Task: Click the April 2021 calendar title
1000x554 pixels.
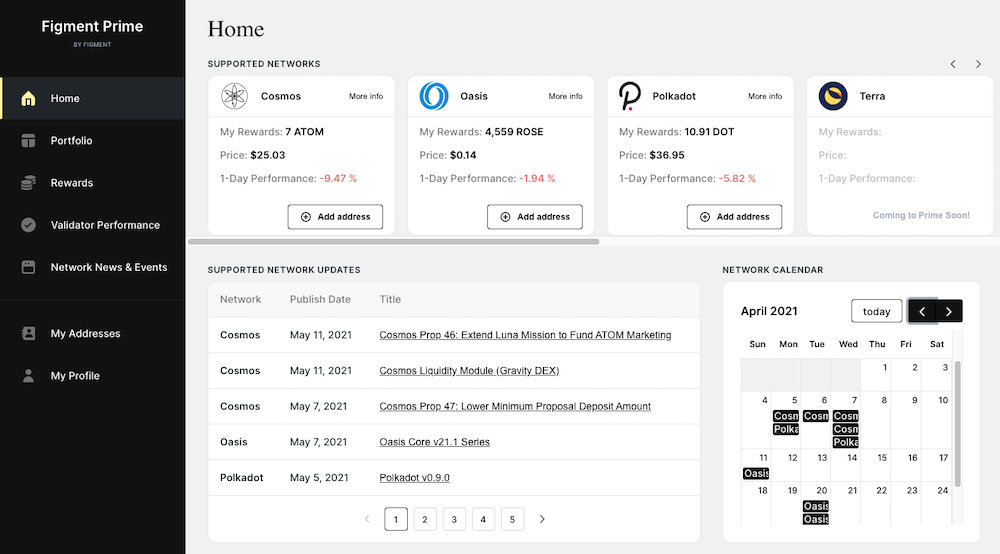Action: click(769, 311)
